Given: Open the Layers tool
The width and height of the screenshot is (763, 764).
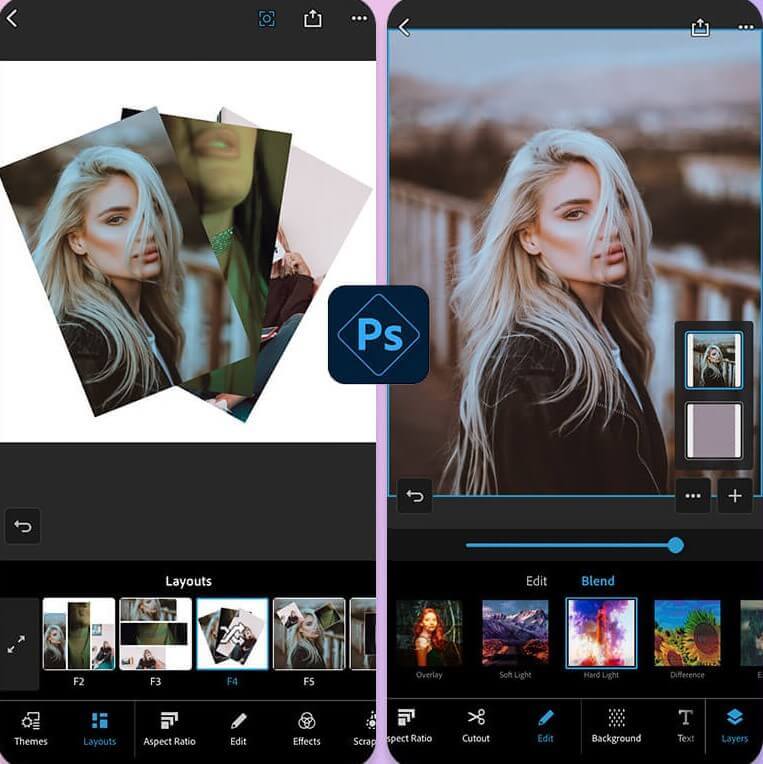Looking at the screenshot, I should click(734, 726).
